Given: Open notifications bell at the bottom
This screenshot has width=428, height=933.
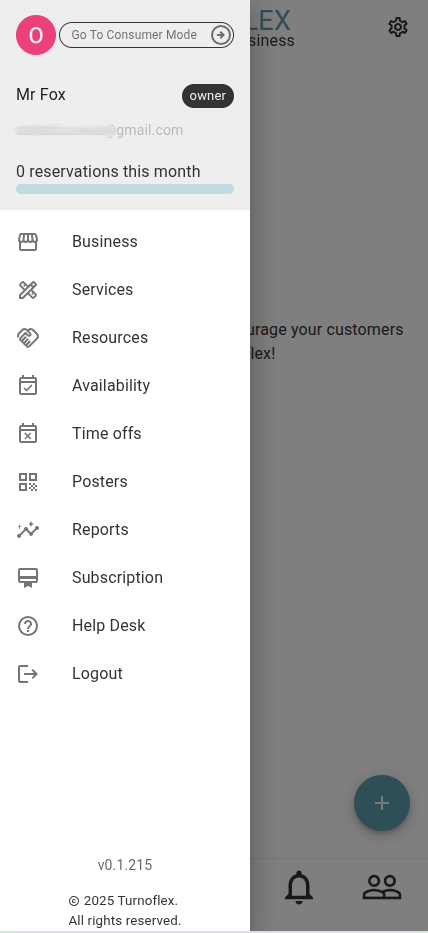Looking at the screenshot, I should pos(299,887).
